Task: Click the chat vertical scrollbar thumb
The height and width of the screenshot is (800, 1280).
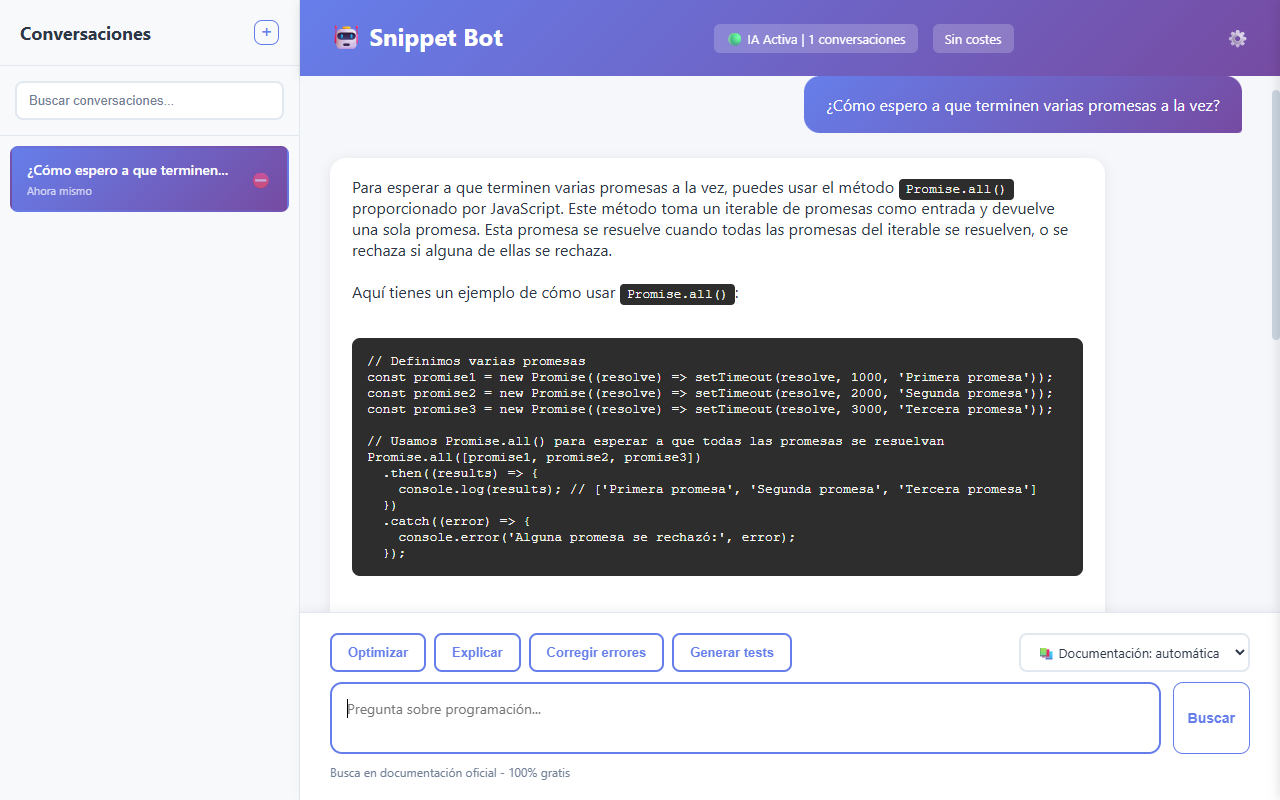Action: [1275, 215]
